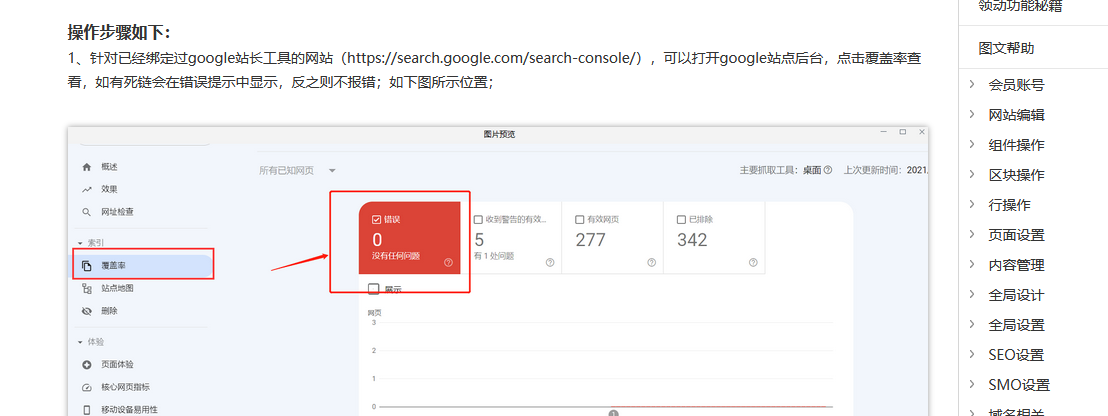
Task: Click the 主要抓取工具 label
Action: click(767, 170)
